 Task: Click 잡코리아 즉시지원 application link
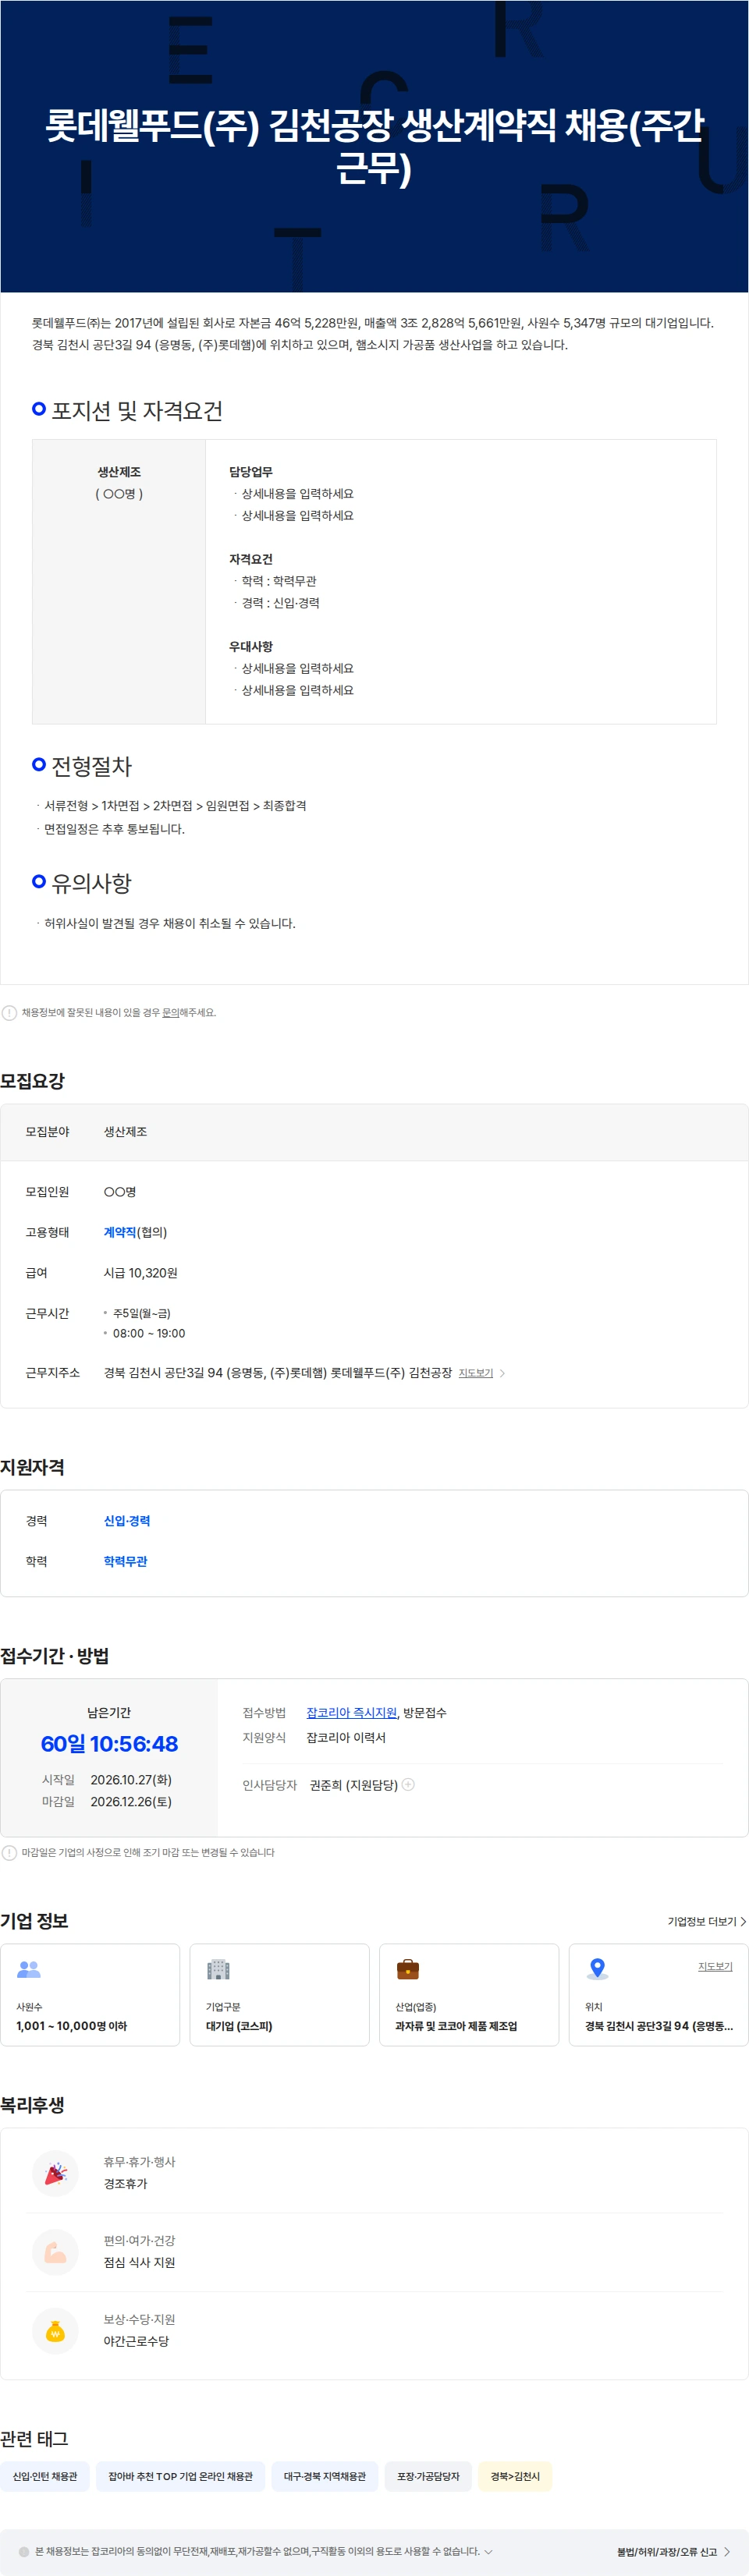pos(351,1712)
